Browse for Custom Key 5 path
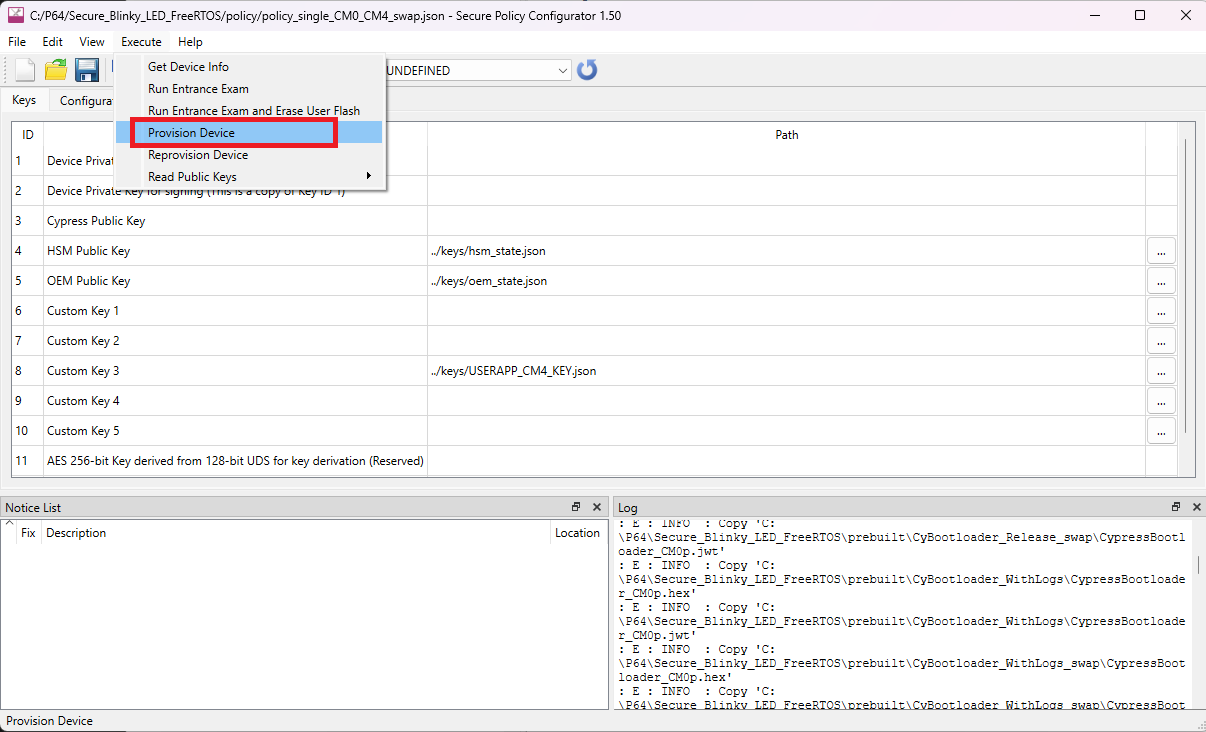The image size is (1206, 732). click(1160, 431)
